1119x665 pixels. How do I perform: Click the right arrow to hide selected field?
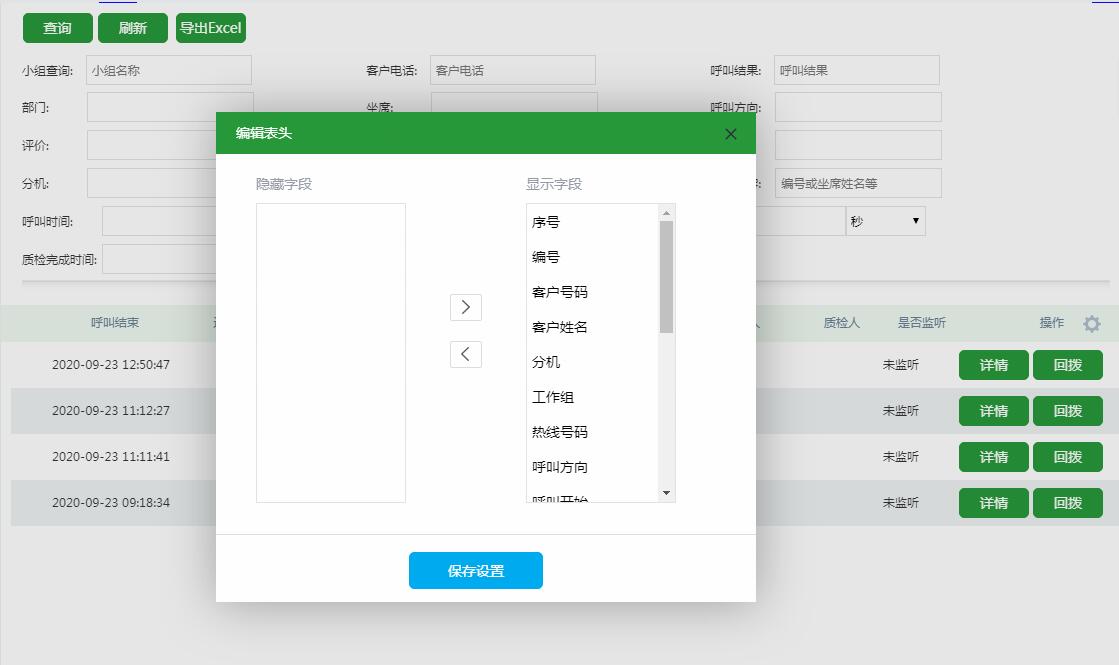point(465,307)
